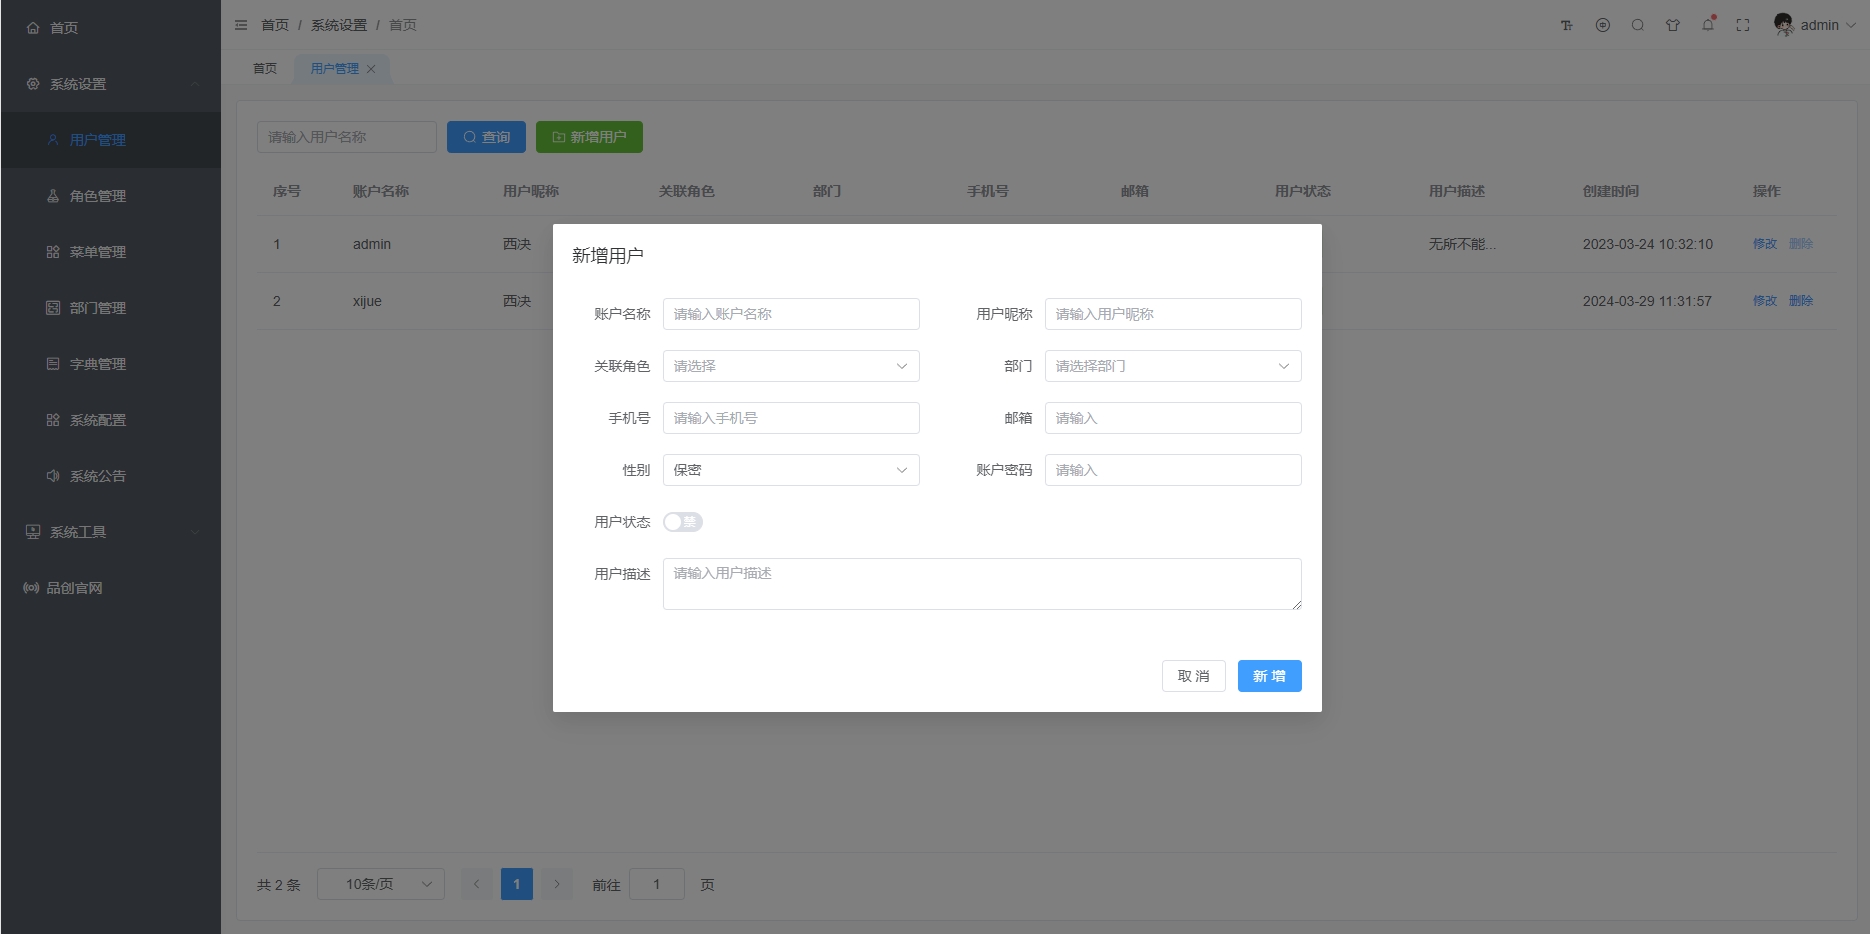The image size is (1870, 934).
Task: Switch to the 首页 tab
Action: (265, 69)
